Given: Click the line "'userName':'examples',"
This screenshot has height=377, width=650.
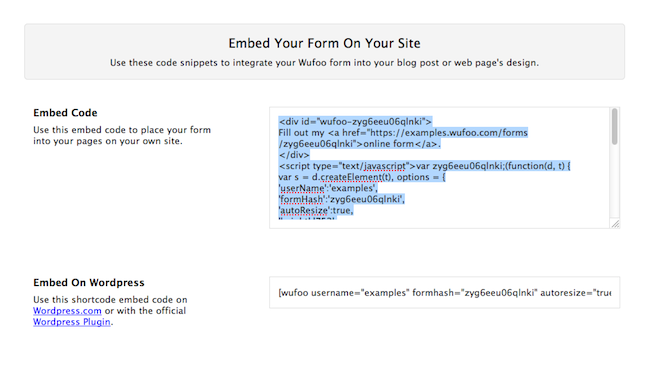Looking at the screenshot, I should 328,188.
